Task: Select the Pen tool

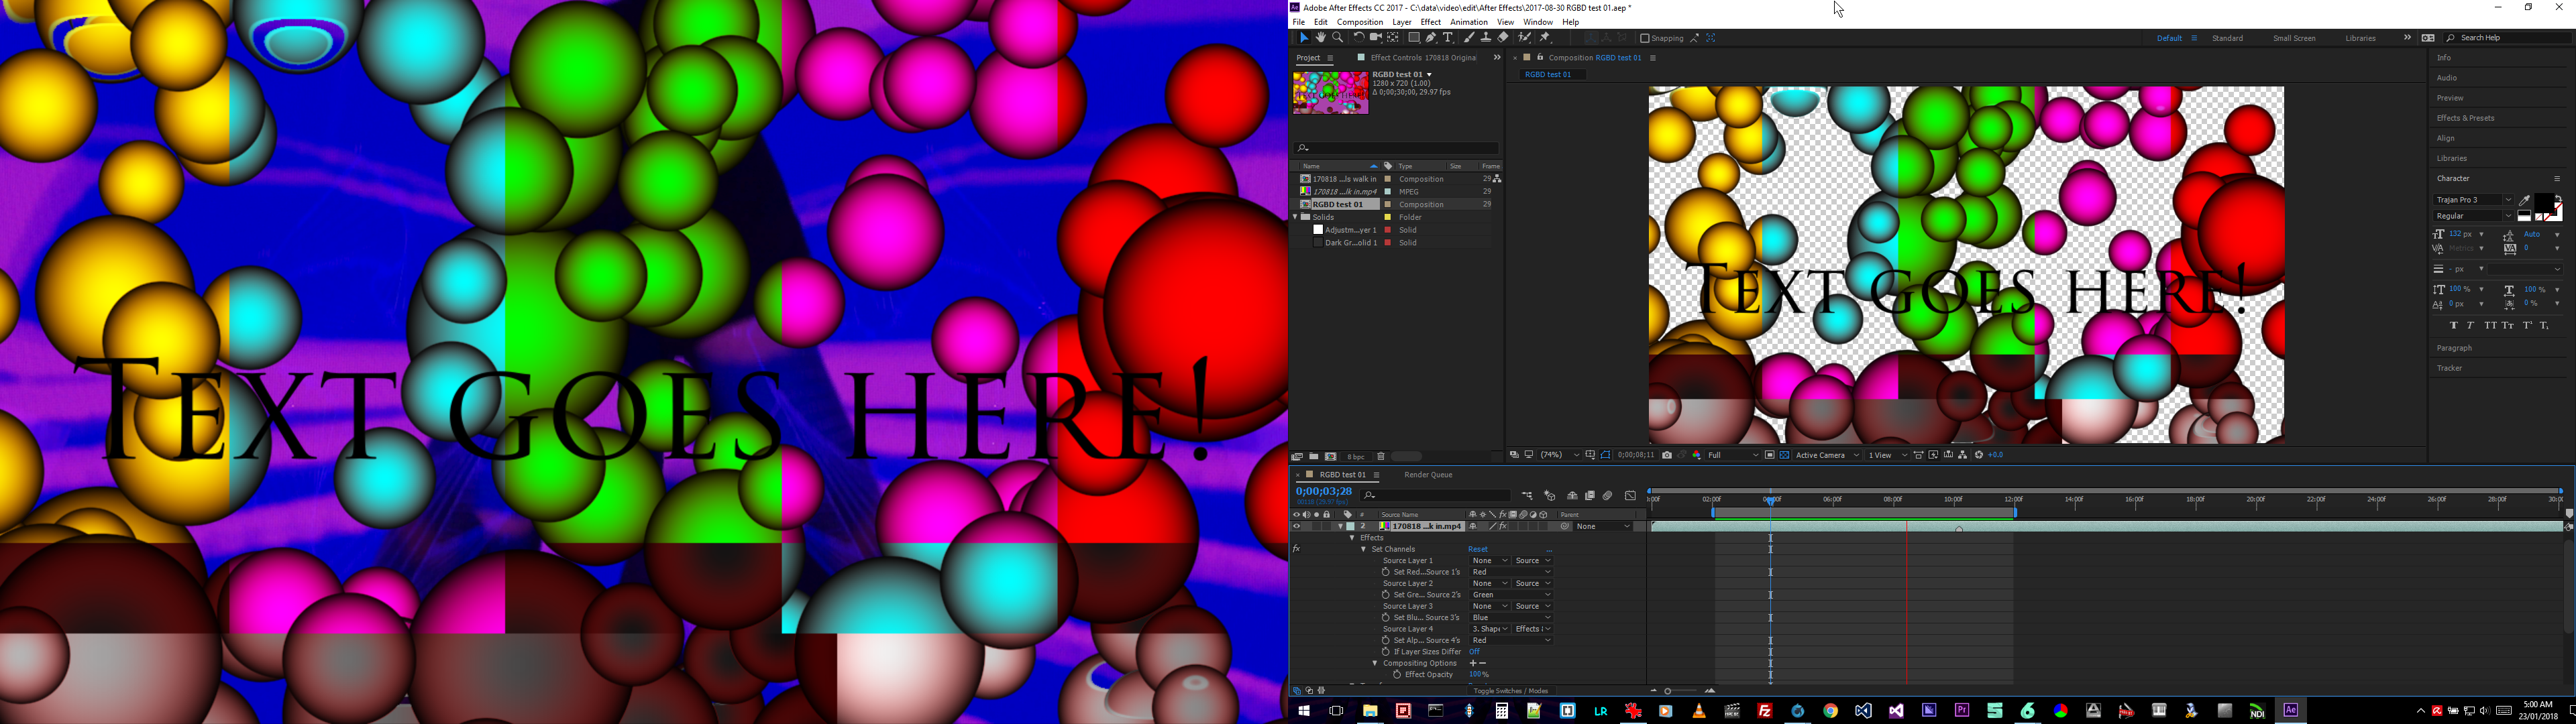Action: pos(1431,38)
